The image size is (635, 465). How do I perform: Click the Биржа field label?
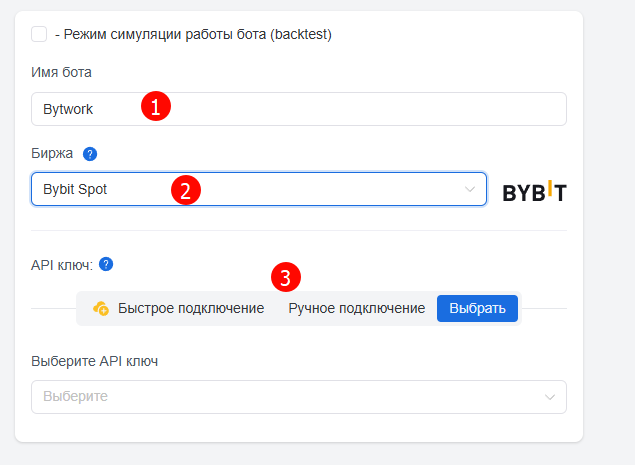pos(52,154)
